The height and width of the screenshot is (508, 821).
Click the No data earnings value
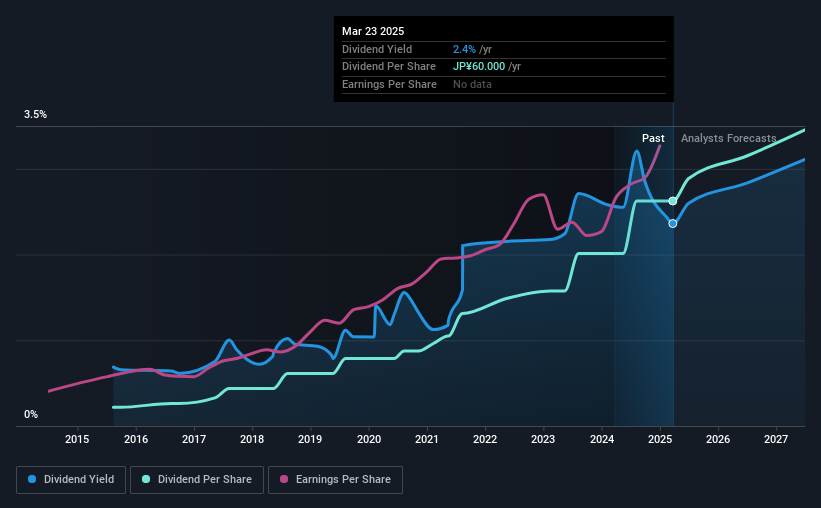click(x=472, y=84)
